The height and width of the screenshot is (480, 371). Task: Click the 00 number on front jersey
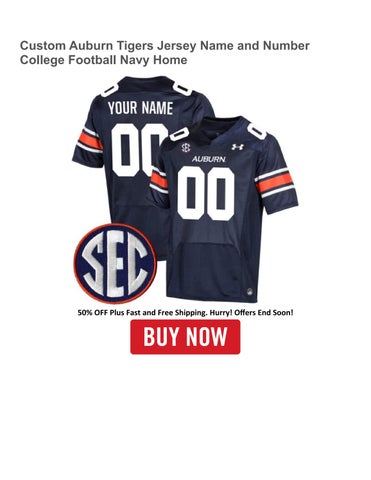[206, 194]
